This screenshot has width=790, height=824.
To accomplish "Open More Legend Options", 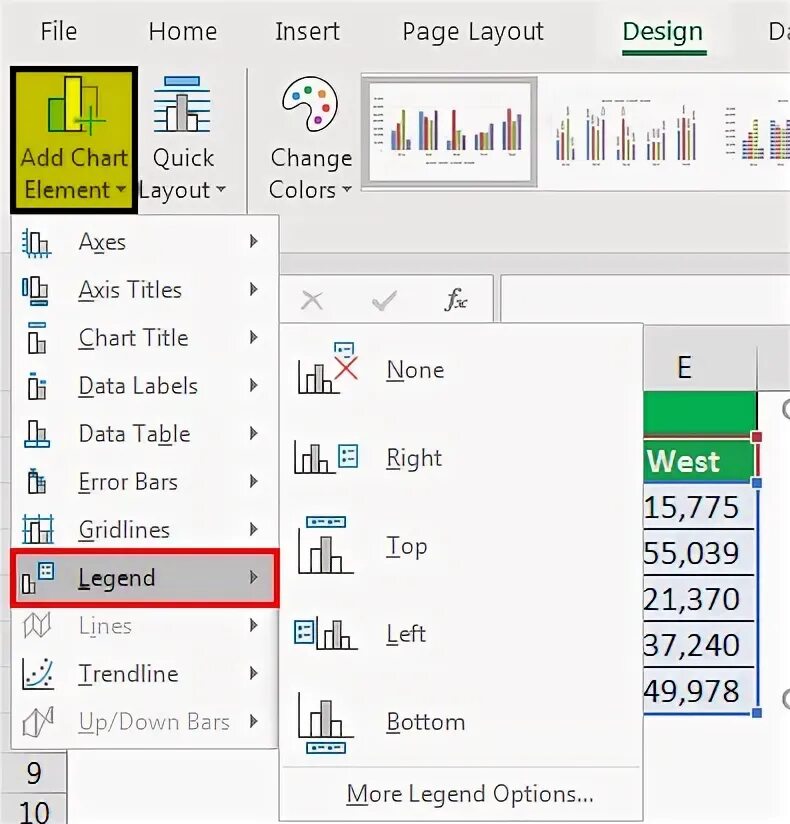I will (x=470, y=794).
